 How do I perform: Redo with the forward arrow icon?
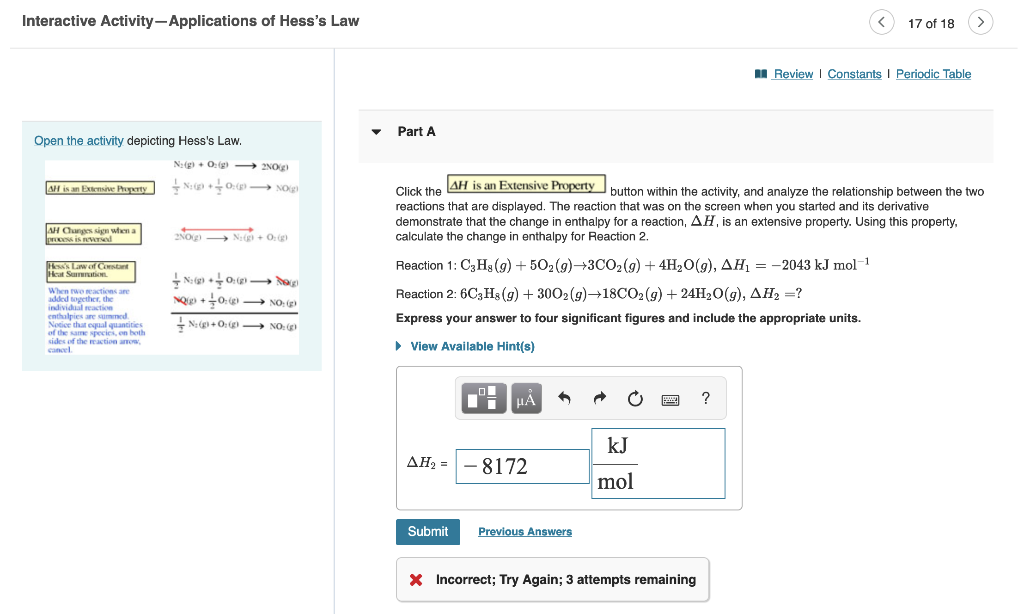coord(598,397)
